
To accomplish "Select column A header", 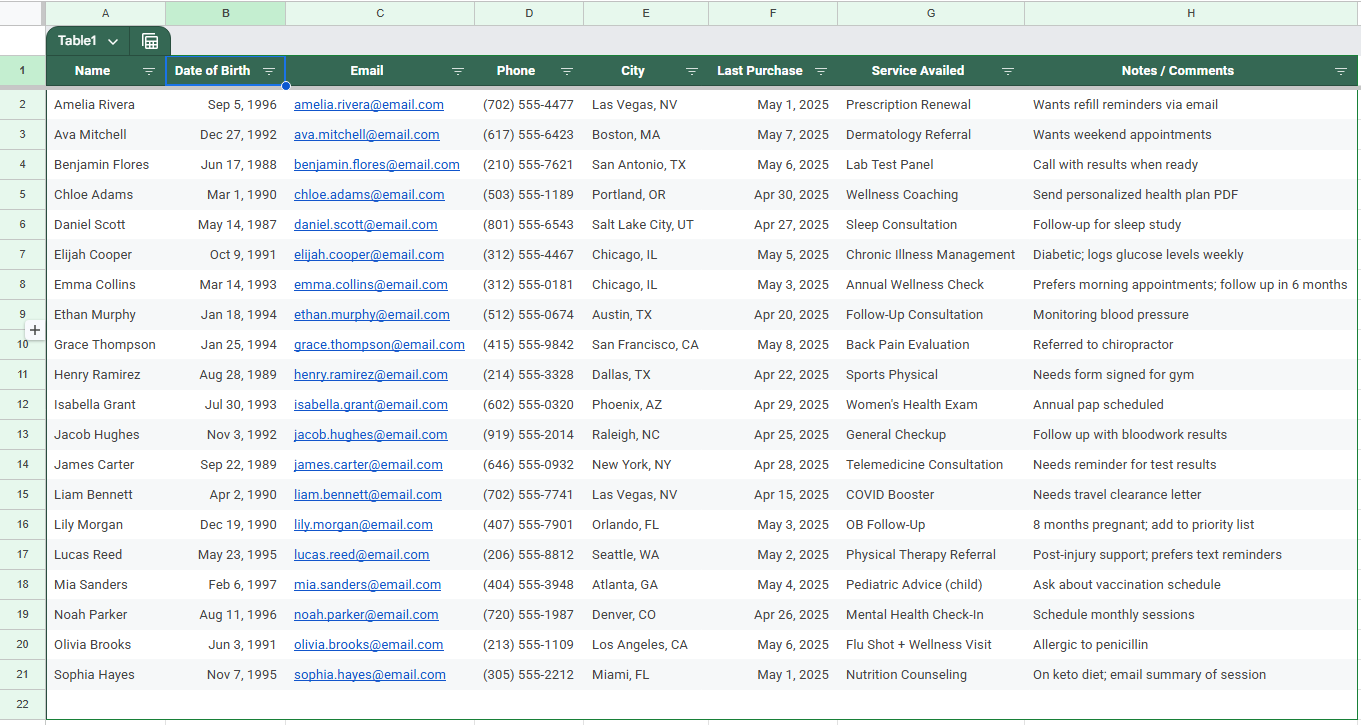I will pos(106,13).
